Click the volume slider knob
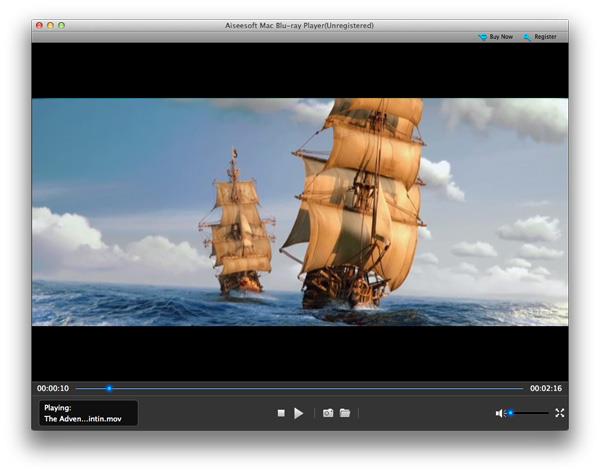The height and width of the screenshot is (474, 600). 510,413
